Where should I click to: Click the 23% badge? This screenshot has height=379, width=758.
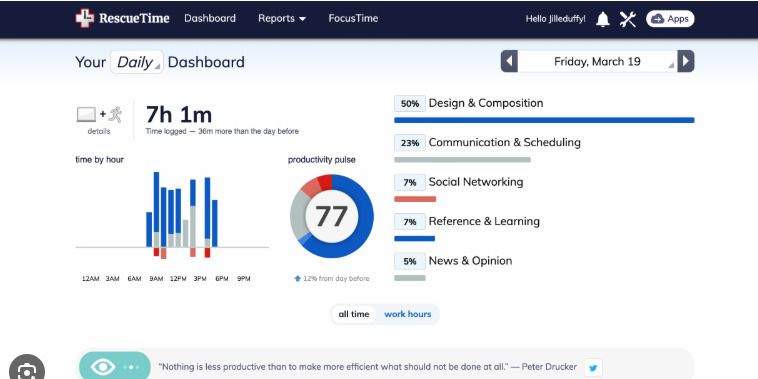pos(410,143)
